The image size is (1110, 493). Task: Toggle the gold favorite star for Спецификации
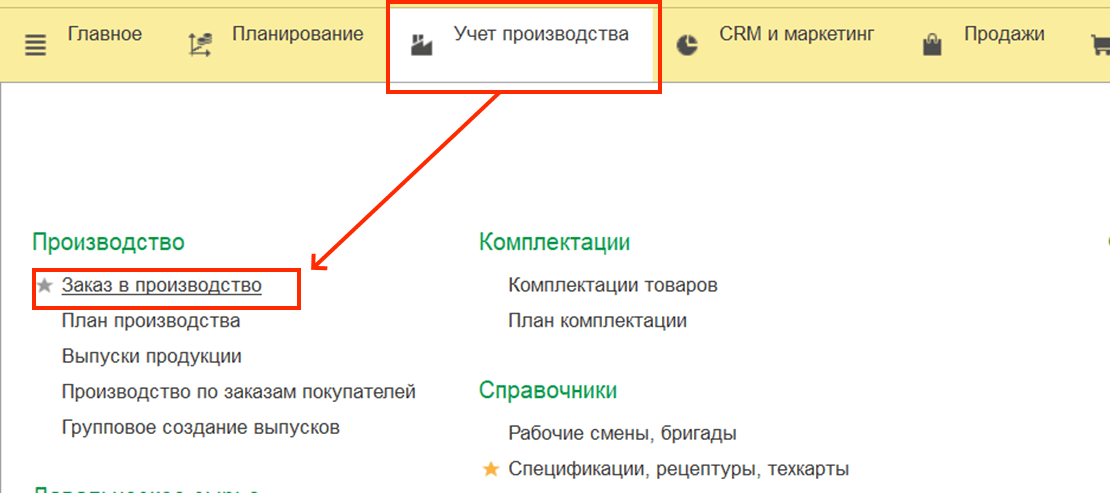click(491, 469)
